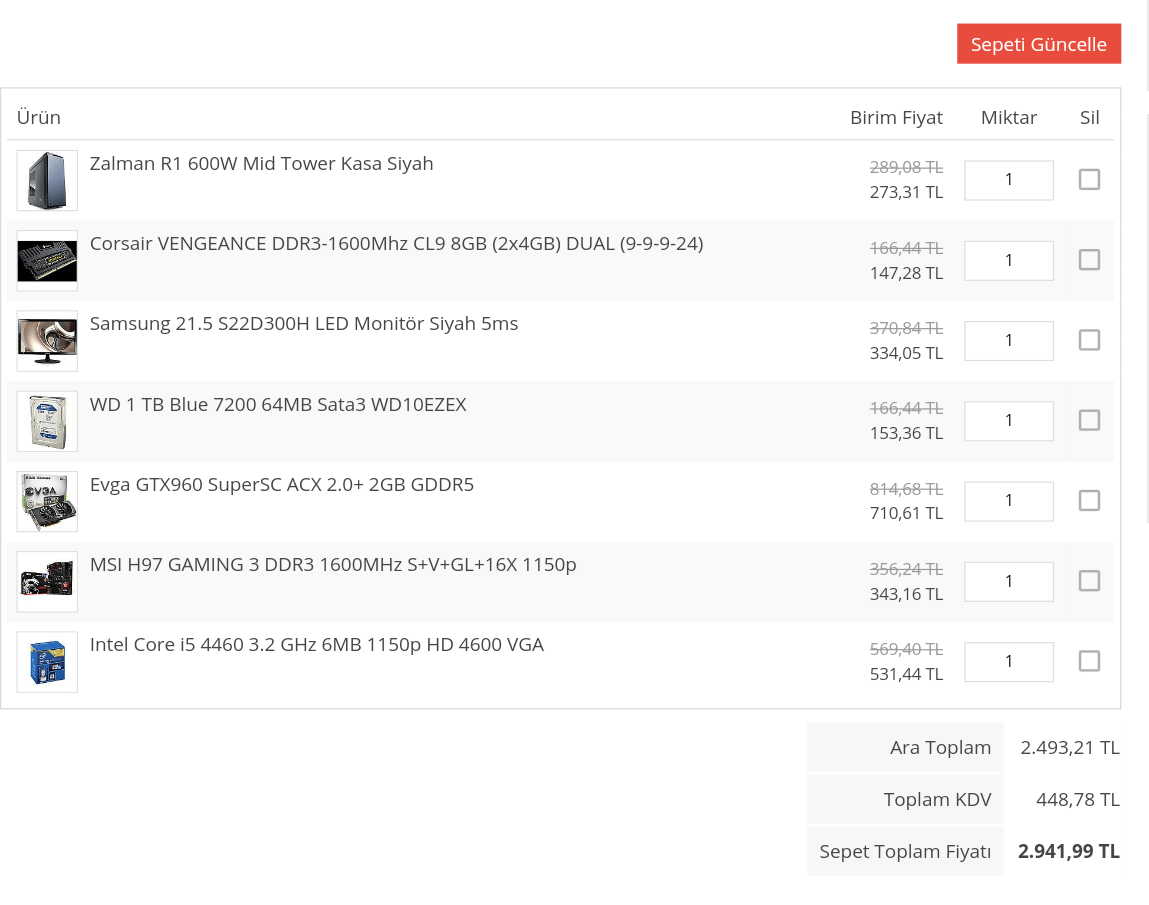Open the MSI H97 motherboard thumbnail

point(47,582)
